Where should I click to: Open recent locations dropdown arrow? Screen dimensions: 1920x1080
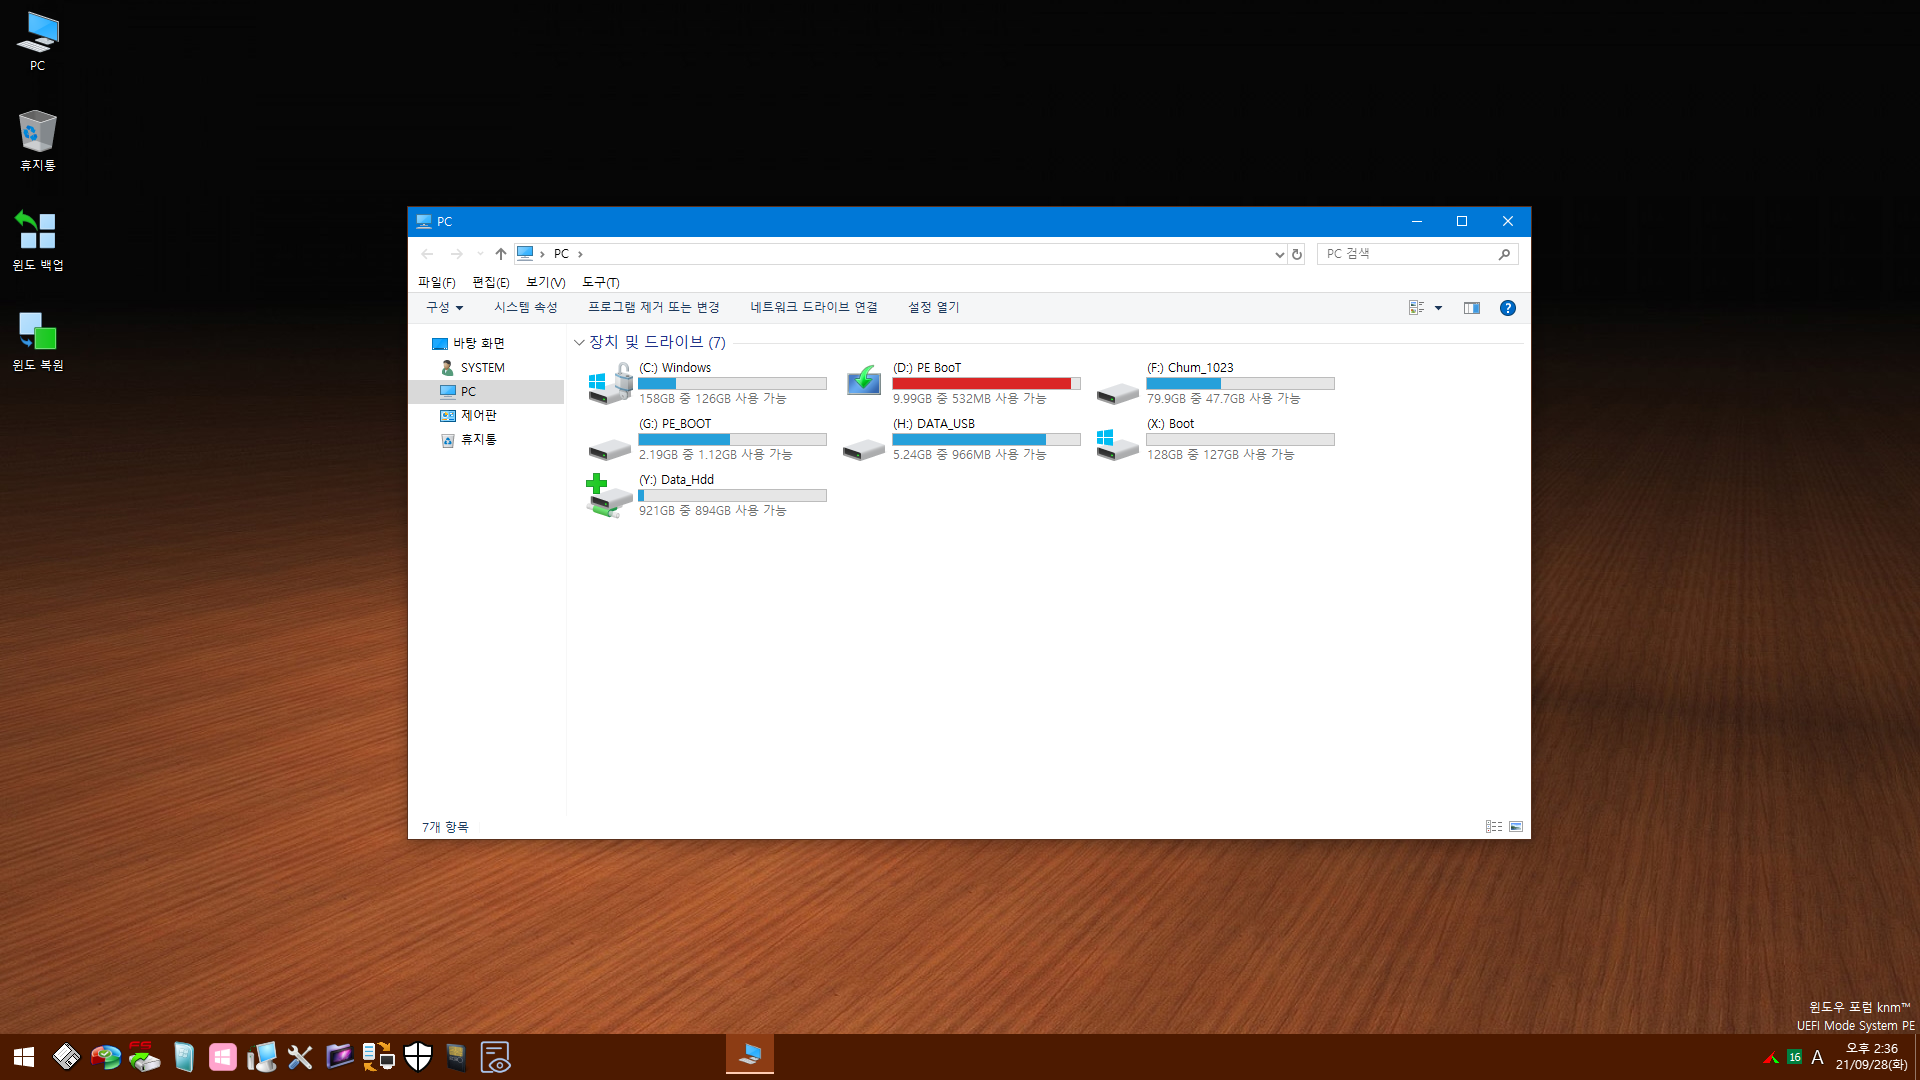(x=480, y=254)
